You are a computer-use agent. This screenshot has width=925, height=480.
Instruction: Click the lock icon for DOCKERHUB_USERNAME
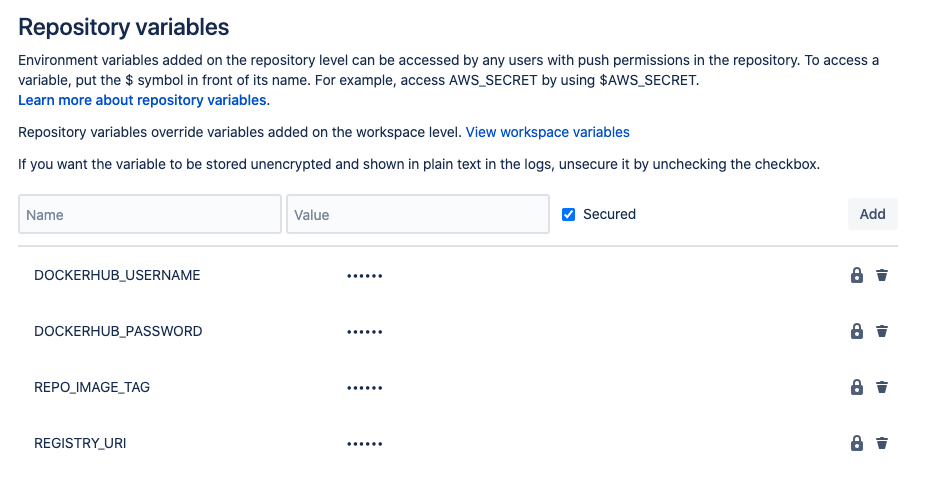(x=857, y=275)
